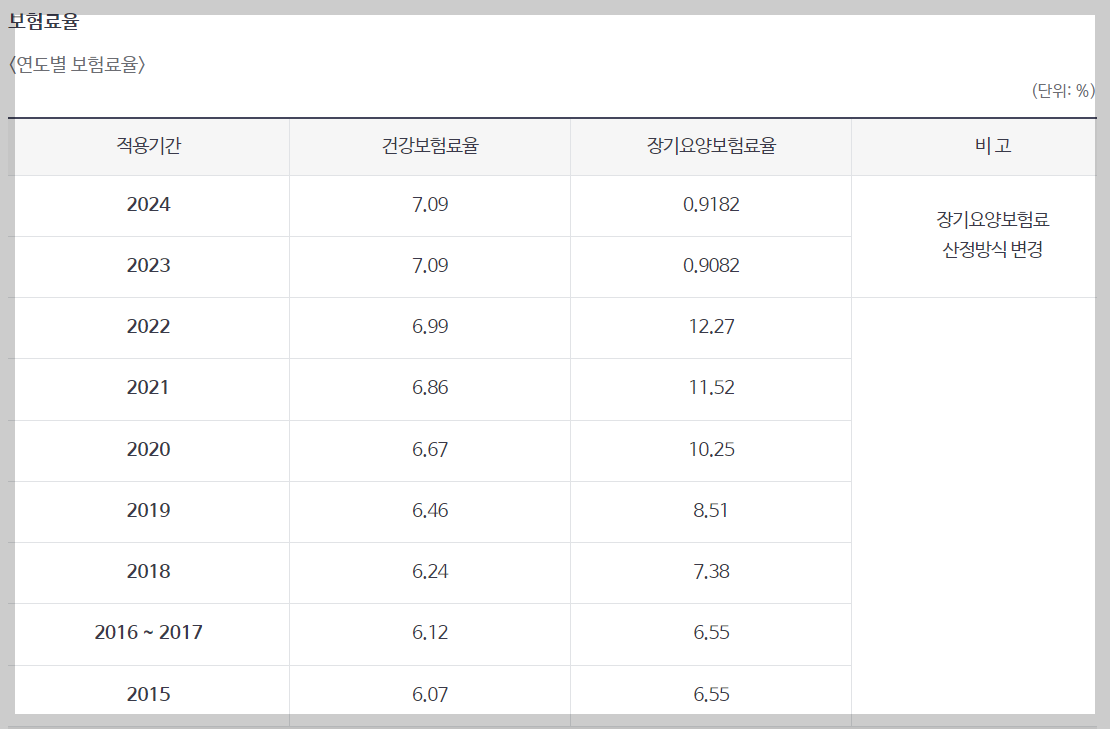1110x729 pixels.
Task: Click the 0.9182 rate value for 2024
Action: (x=710, y=205)
